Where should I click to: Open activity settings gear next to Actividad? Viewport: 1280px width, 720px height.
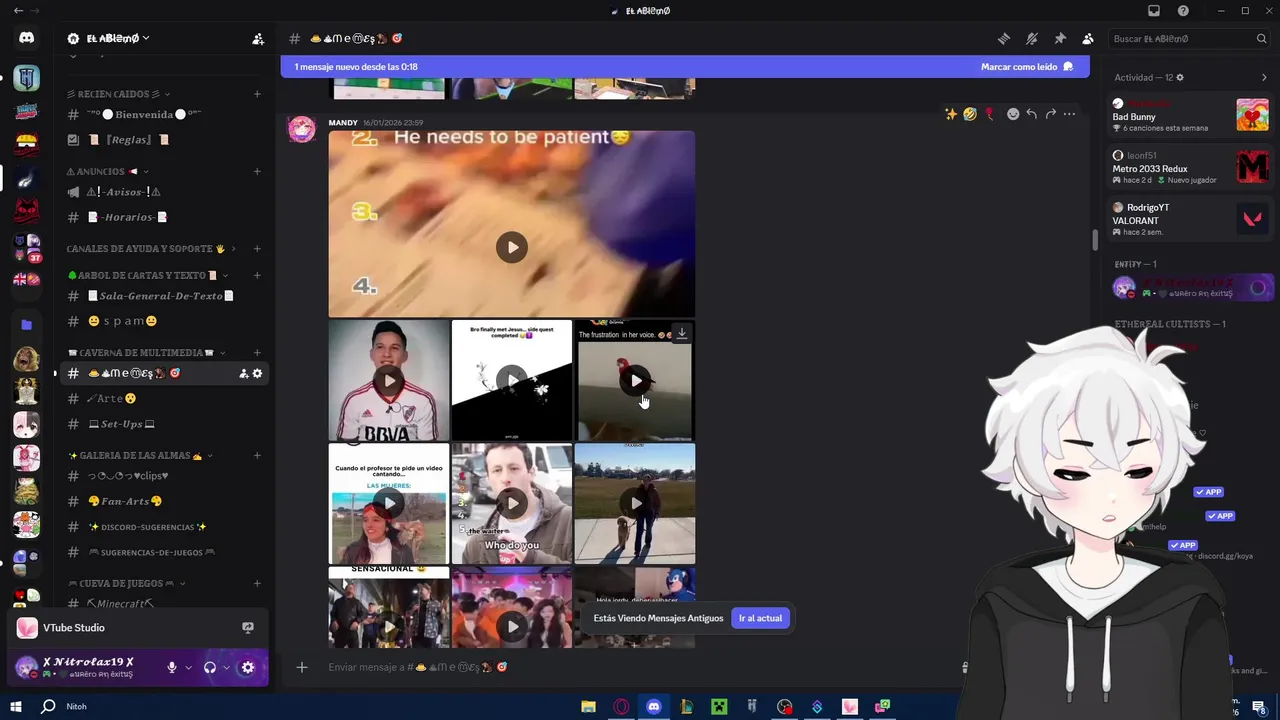point(1180,77)
